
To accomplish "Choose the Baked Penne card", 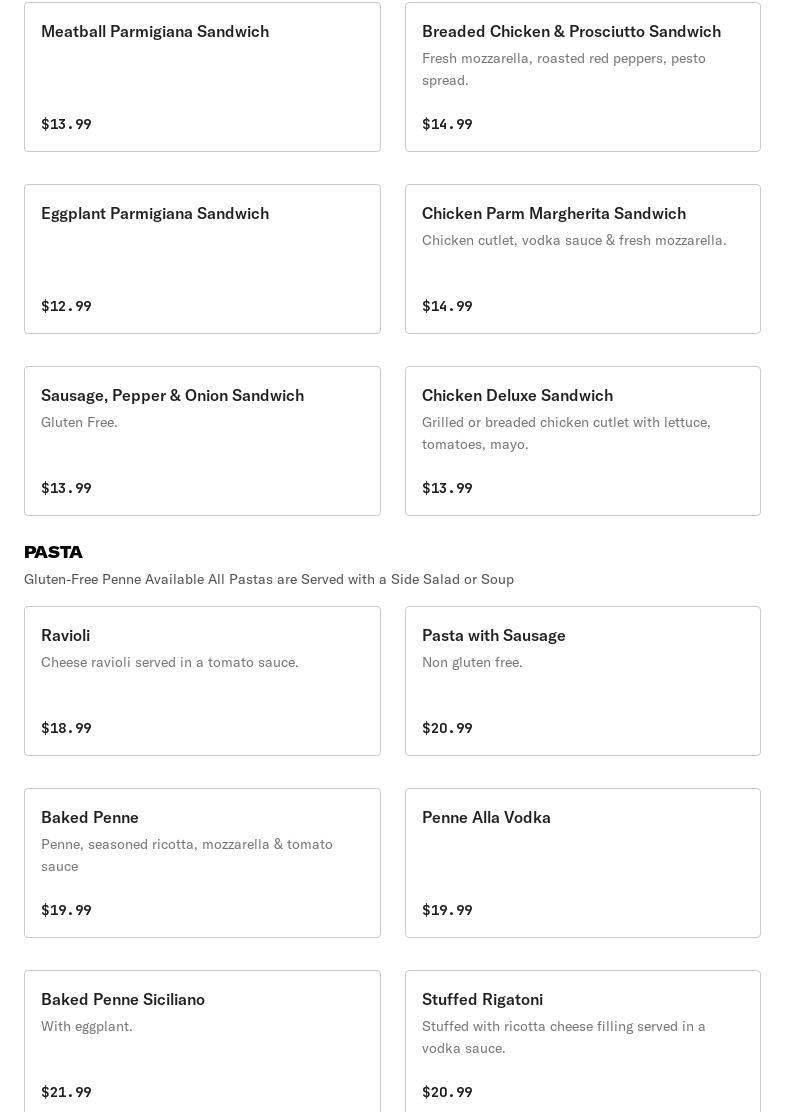I will point(202,863).
